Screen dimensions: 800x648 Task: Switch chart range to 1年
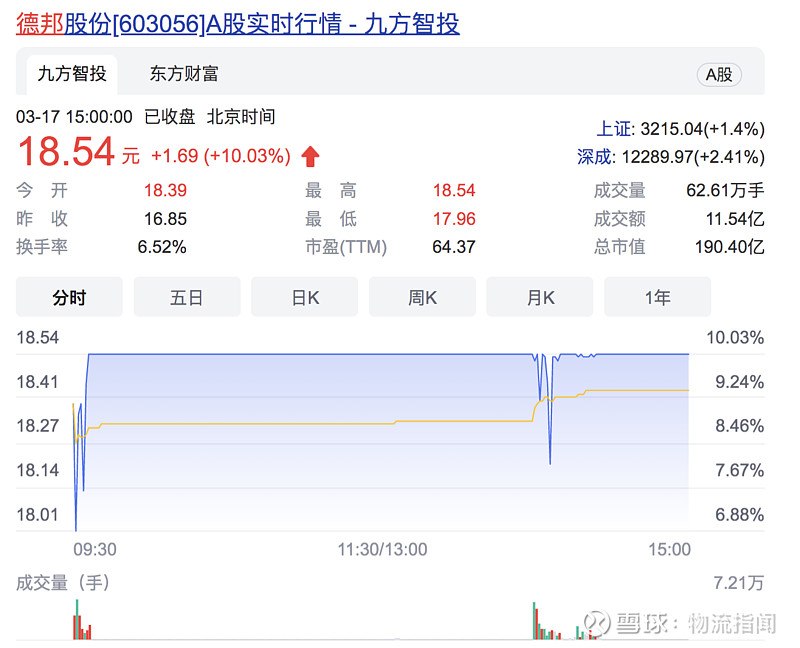pyautogui.click(x=658, y=297)
